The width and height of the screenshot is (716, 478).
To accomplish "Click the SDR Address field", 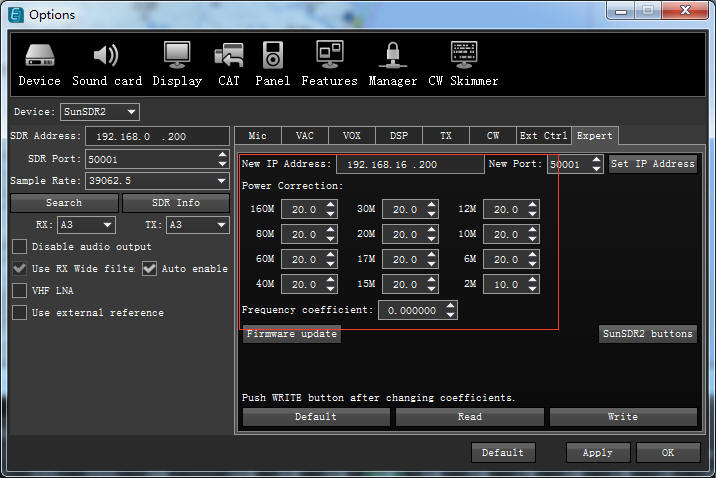I will click(x=157, y=137).
